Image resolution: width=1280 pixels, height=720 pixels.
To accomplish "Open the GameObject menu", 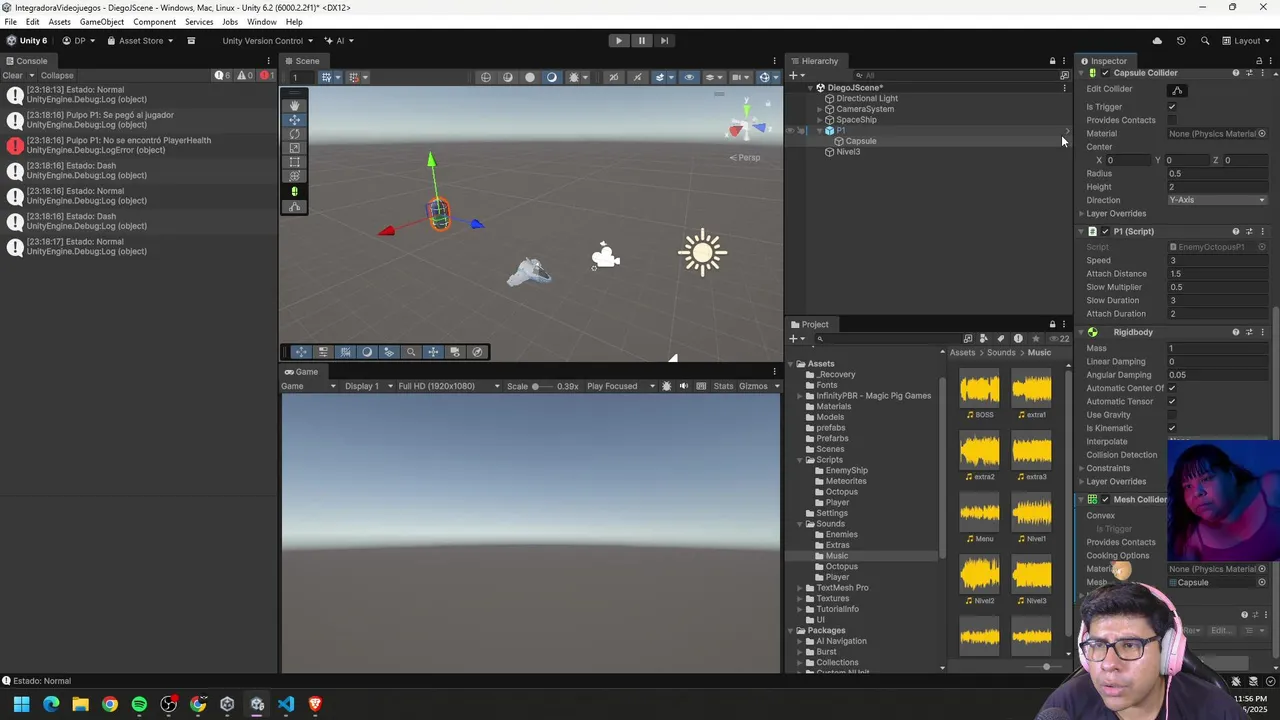I will [102, 22].
